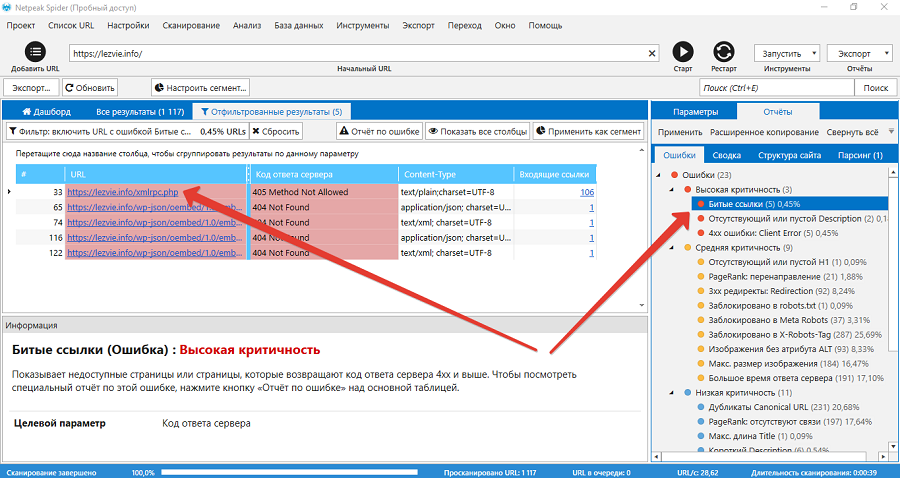
Task: Collapse the Средняя критичность (9) group
Action: pyautogui.click(x=672, y=248)
